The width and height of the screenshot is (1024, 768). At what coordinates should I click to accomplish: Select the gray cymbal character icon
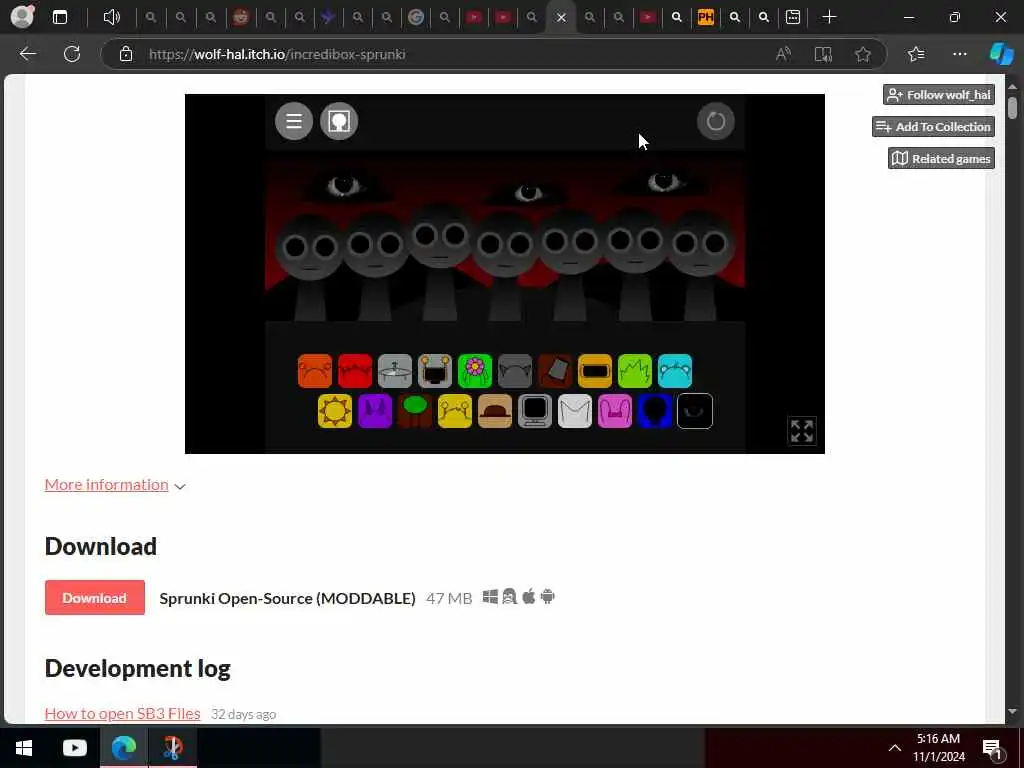point(395,371)
